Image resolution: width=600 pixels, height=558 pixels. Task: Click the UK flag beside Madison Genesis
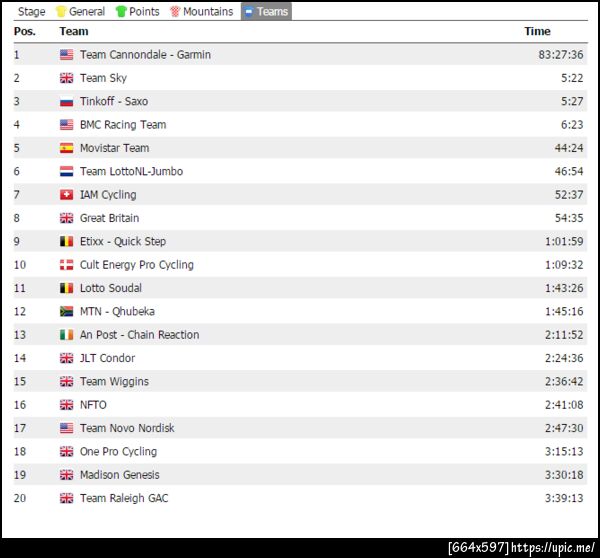point(67,475)
